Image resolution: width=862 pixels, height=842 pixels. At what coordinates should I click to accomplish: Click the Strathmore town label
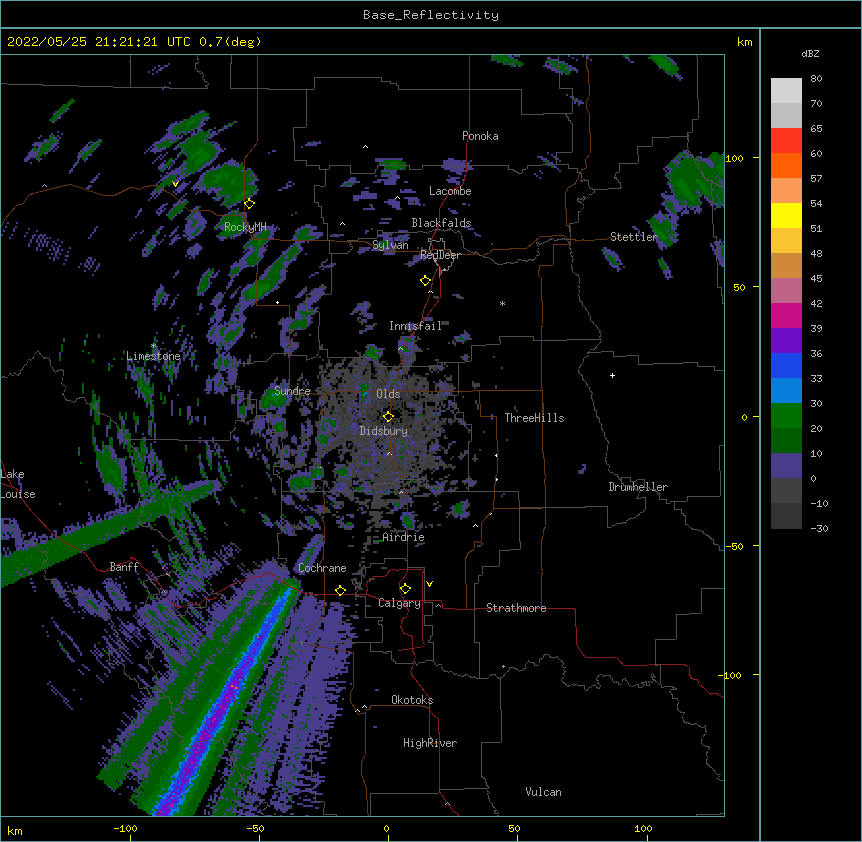[516, 608]
